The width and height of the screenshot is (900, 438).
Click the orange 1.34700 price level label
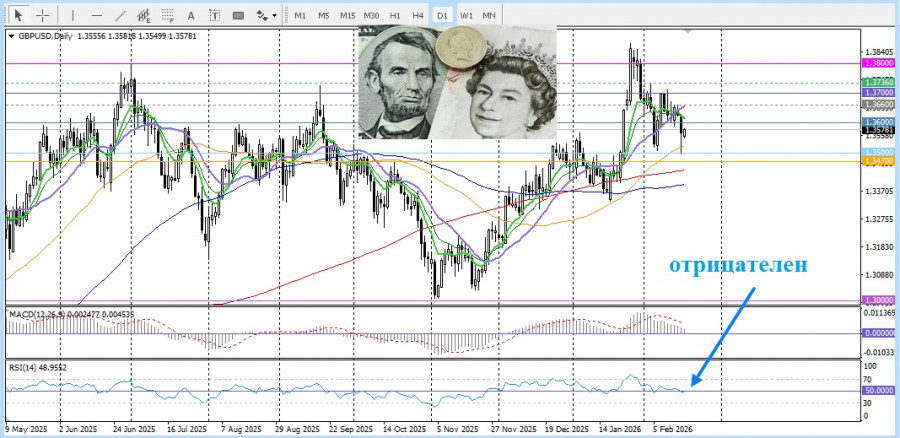pos(876,161)
